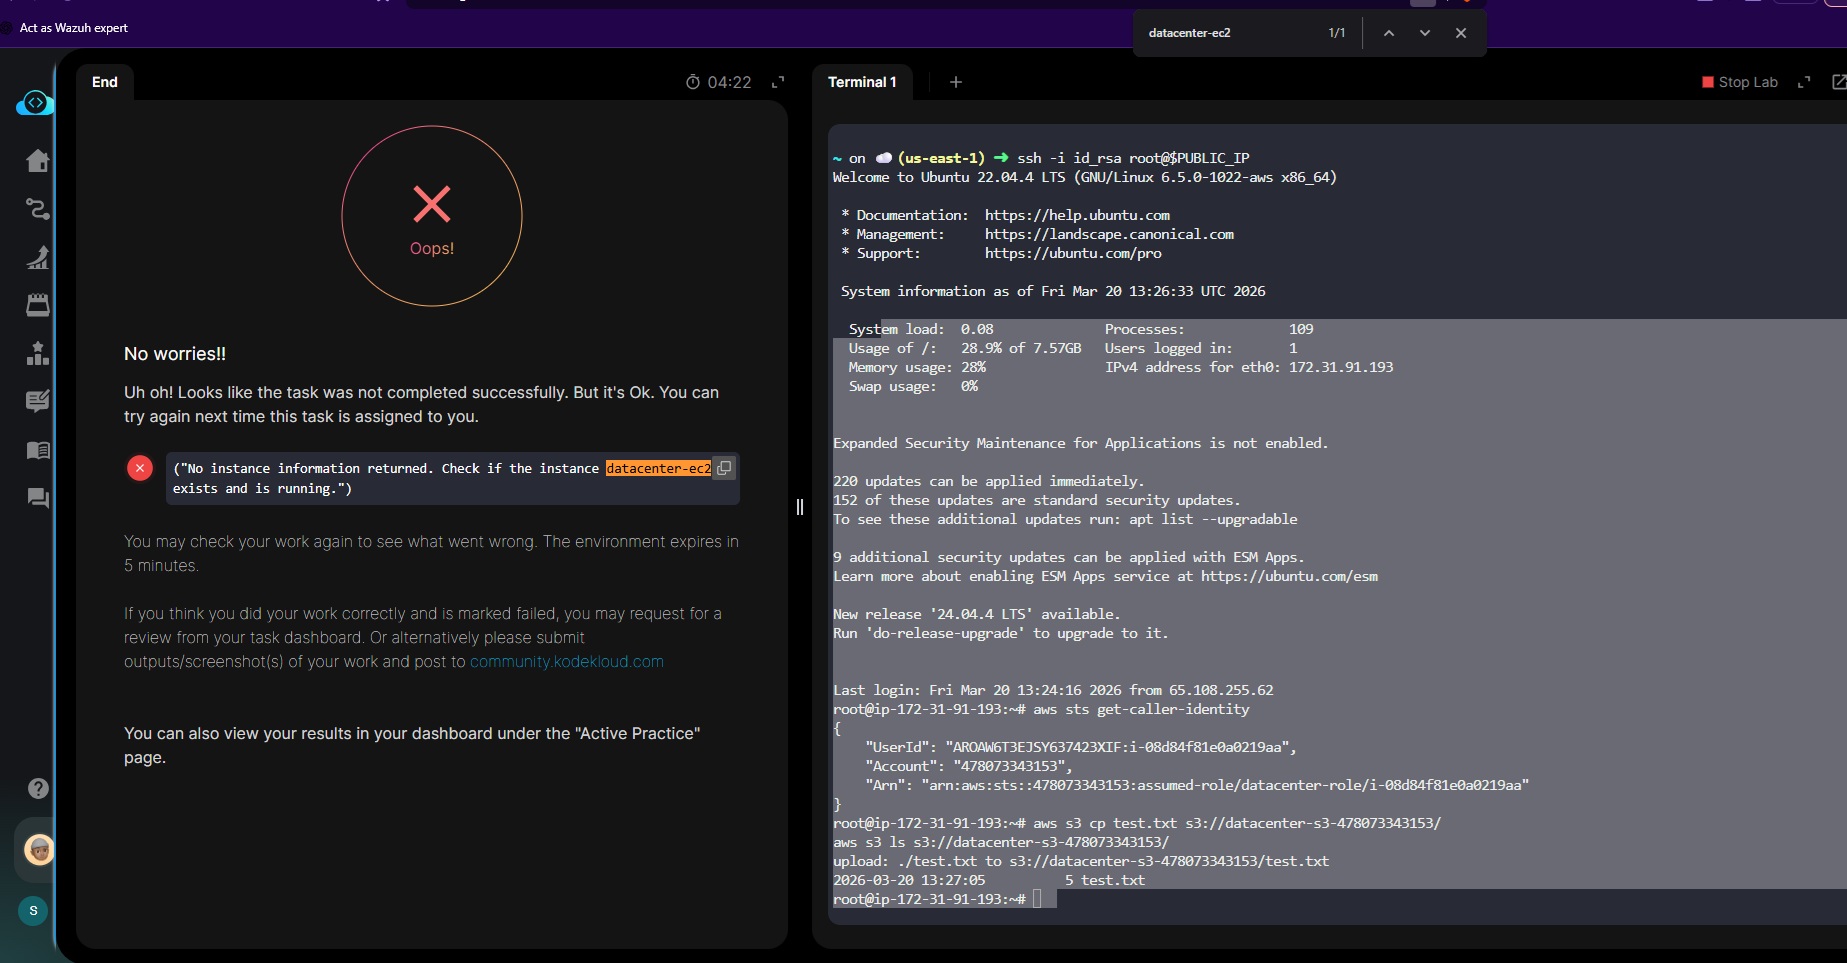The height and width of the screenshot is (963, 1847).
Task: Open the Home page from sidebar
Action: pyautogui.click(x=38, y=161)
